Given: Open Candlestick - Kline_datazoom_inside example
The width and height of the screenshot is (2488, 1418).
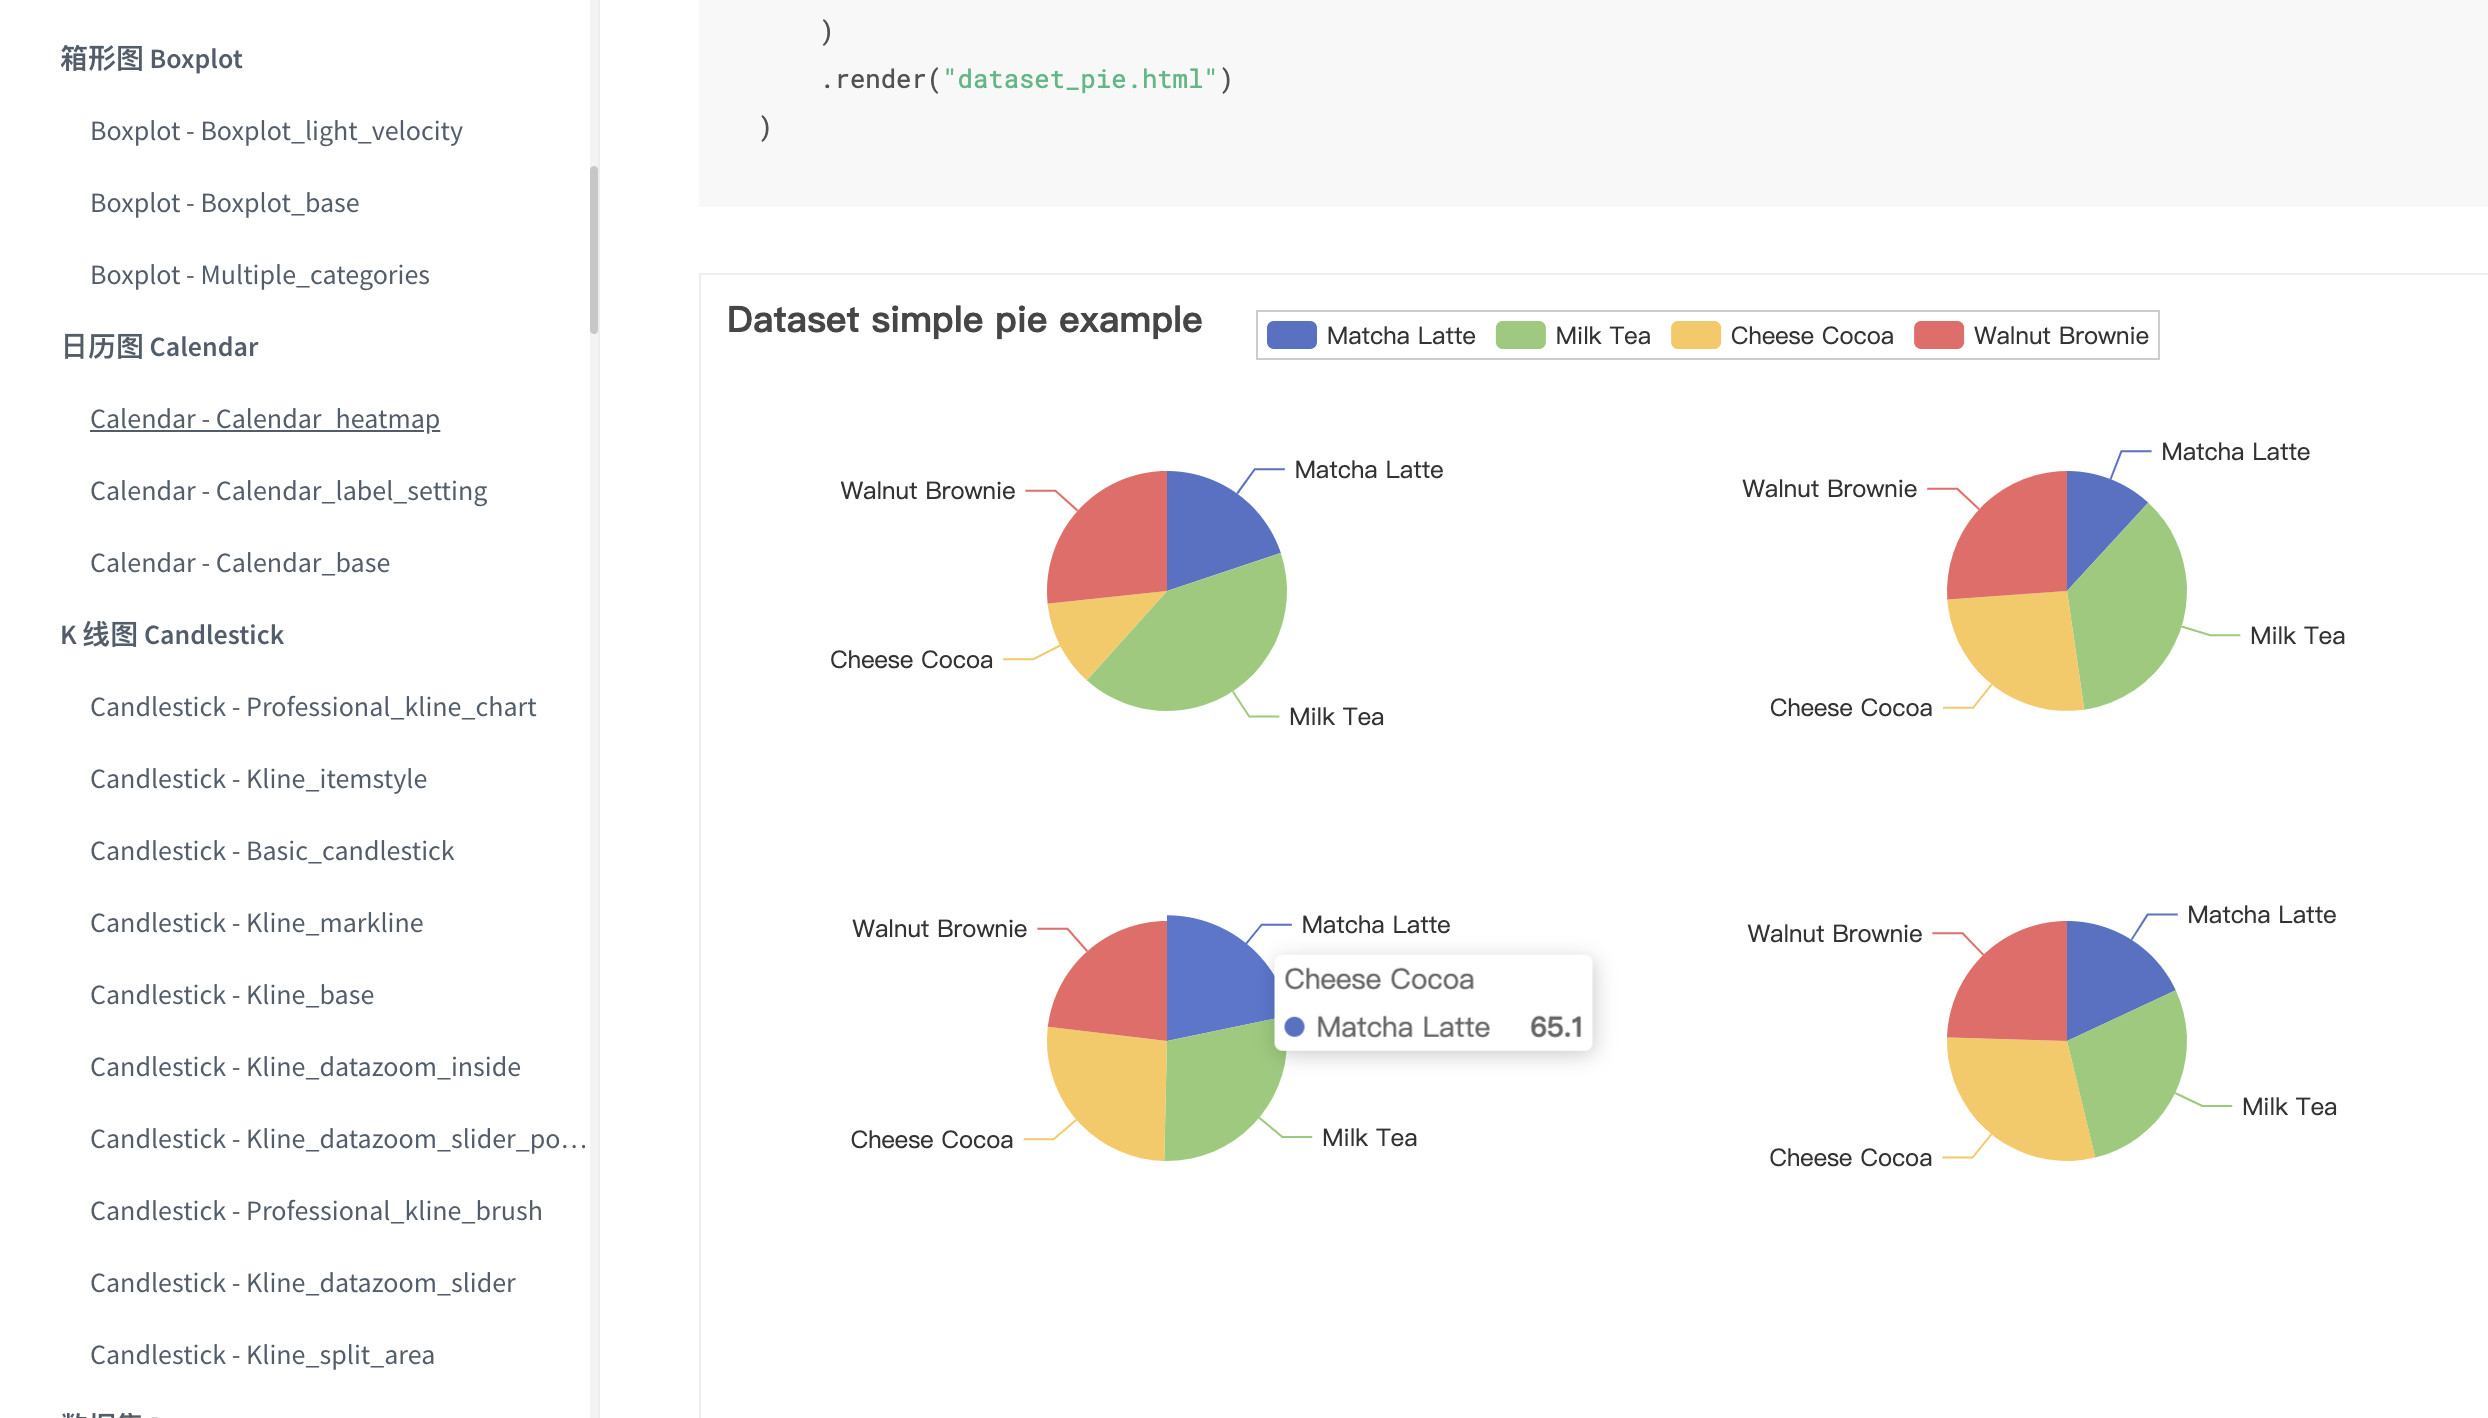Looking at the screenshot, I should 305,1067.
